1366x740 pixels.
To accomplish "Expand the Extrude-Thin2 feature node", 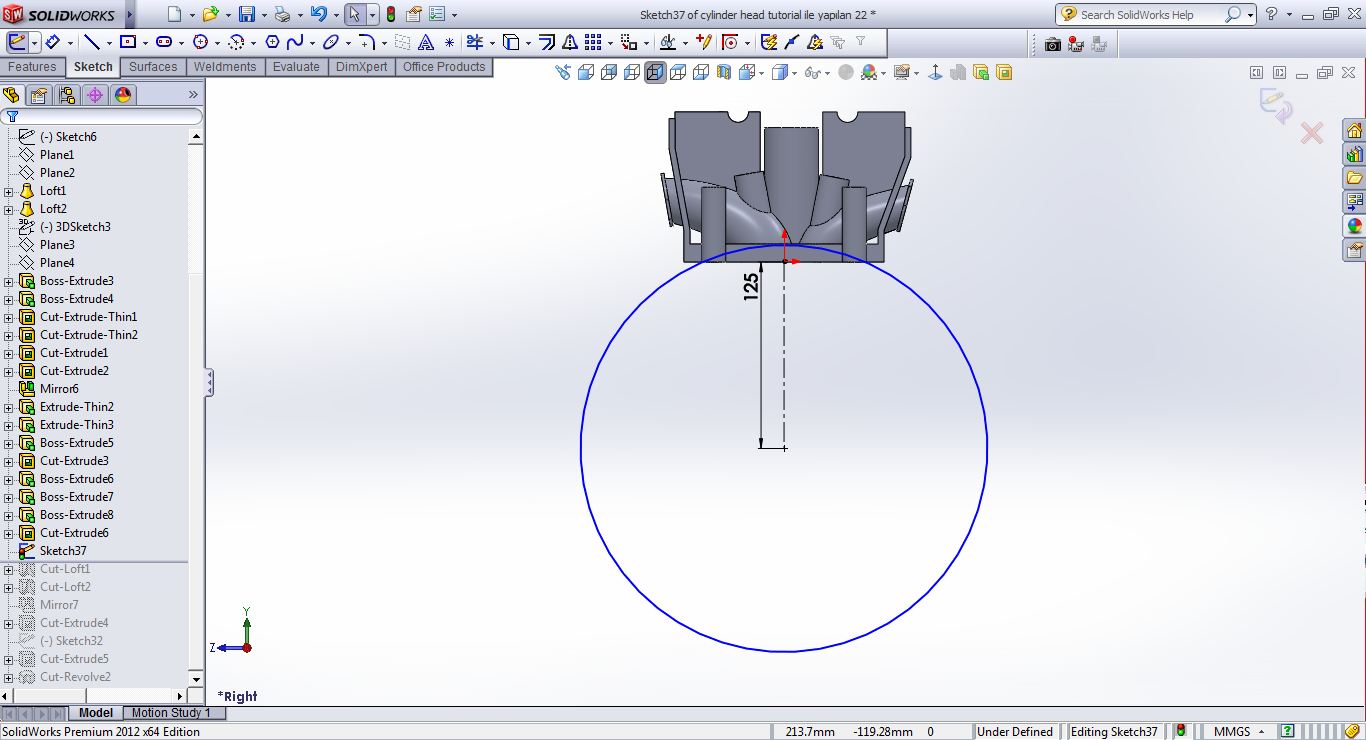I will (x=9, y=407).
